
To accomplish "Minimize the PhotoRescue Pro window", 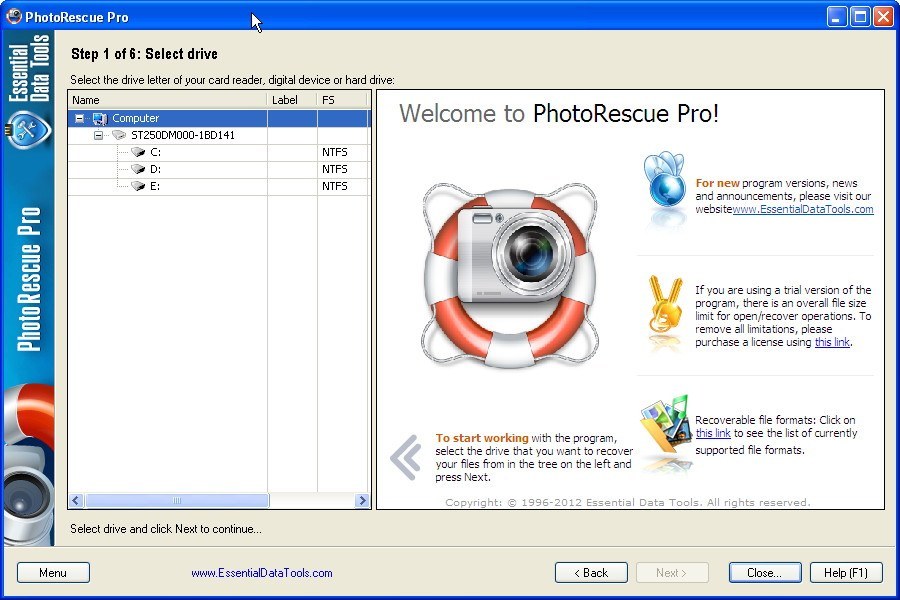I will click(x=837, y=17).
